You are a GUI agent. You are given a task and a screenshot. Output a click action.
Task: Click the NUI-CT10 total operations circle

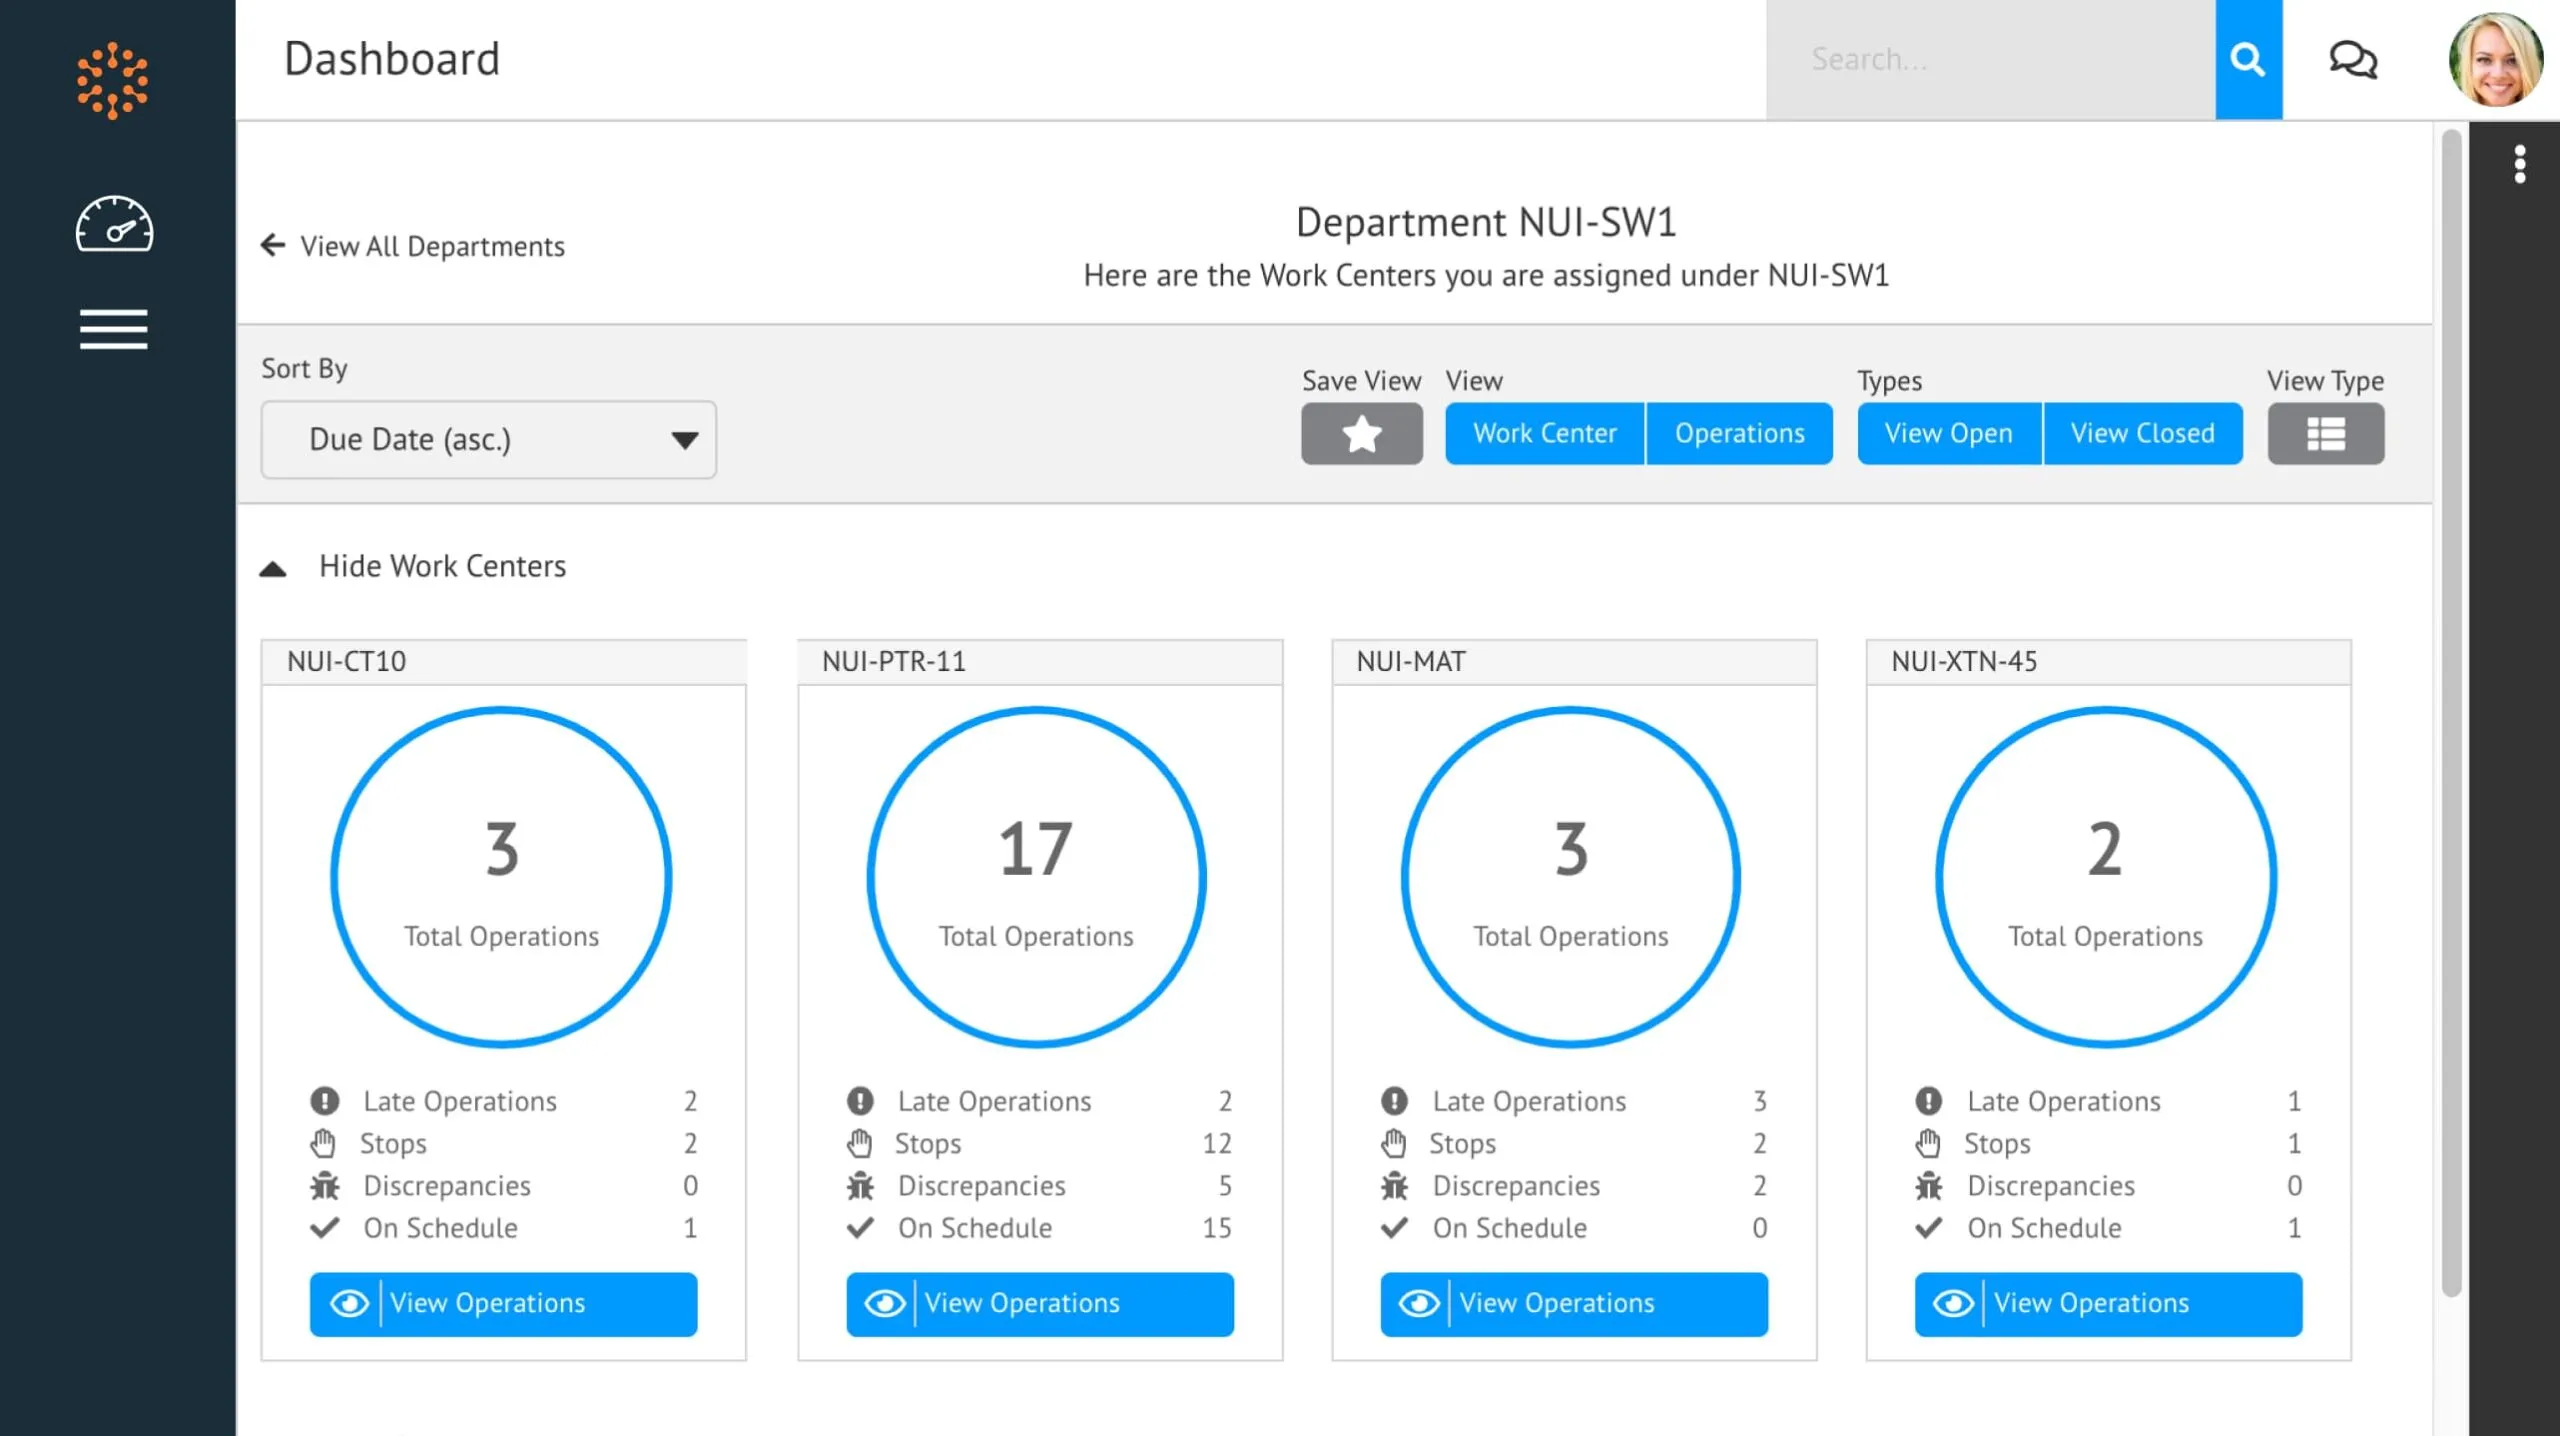(501, 877)
